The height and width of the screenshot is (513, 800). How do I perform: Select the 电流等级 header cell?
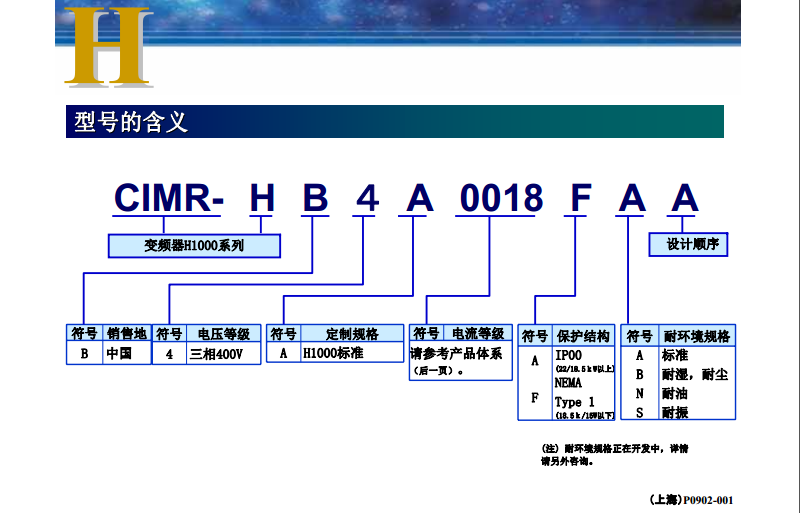(x=478, y=333)
